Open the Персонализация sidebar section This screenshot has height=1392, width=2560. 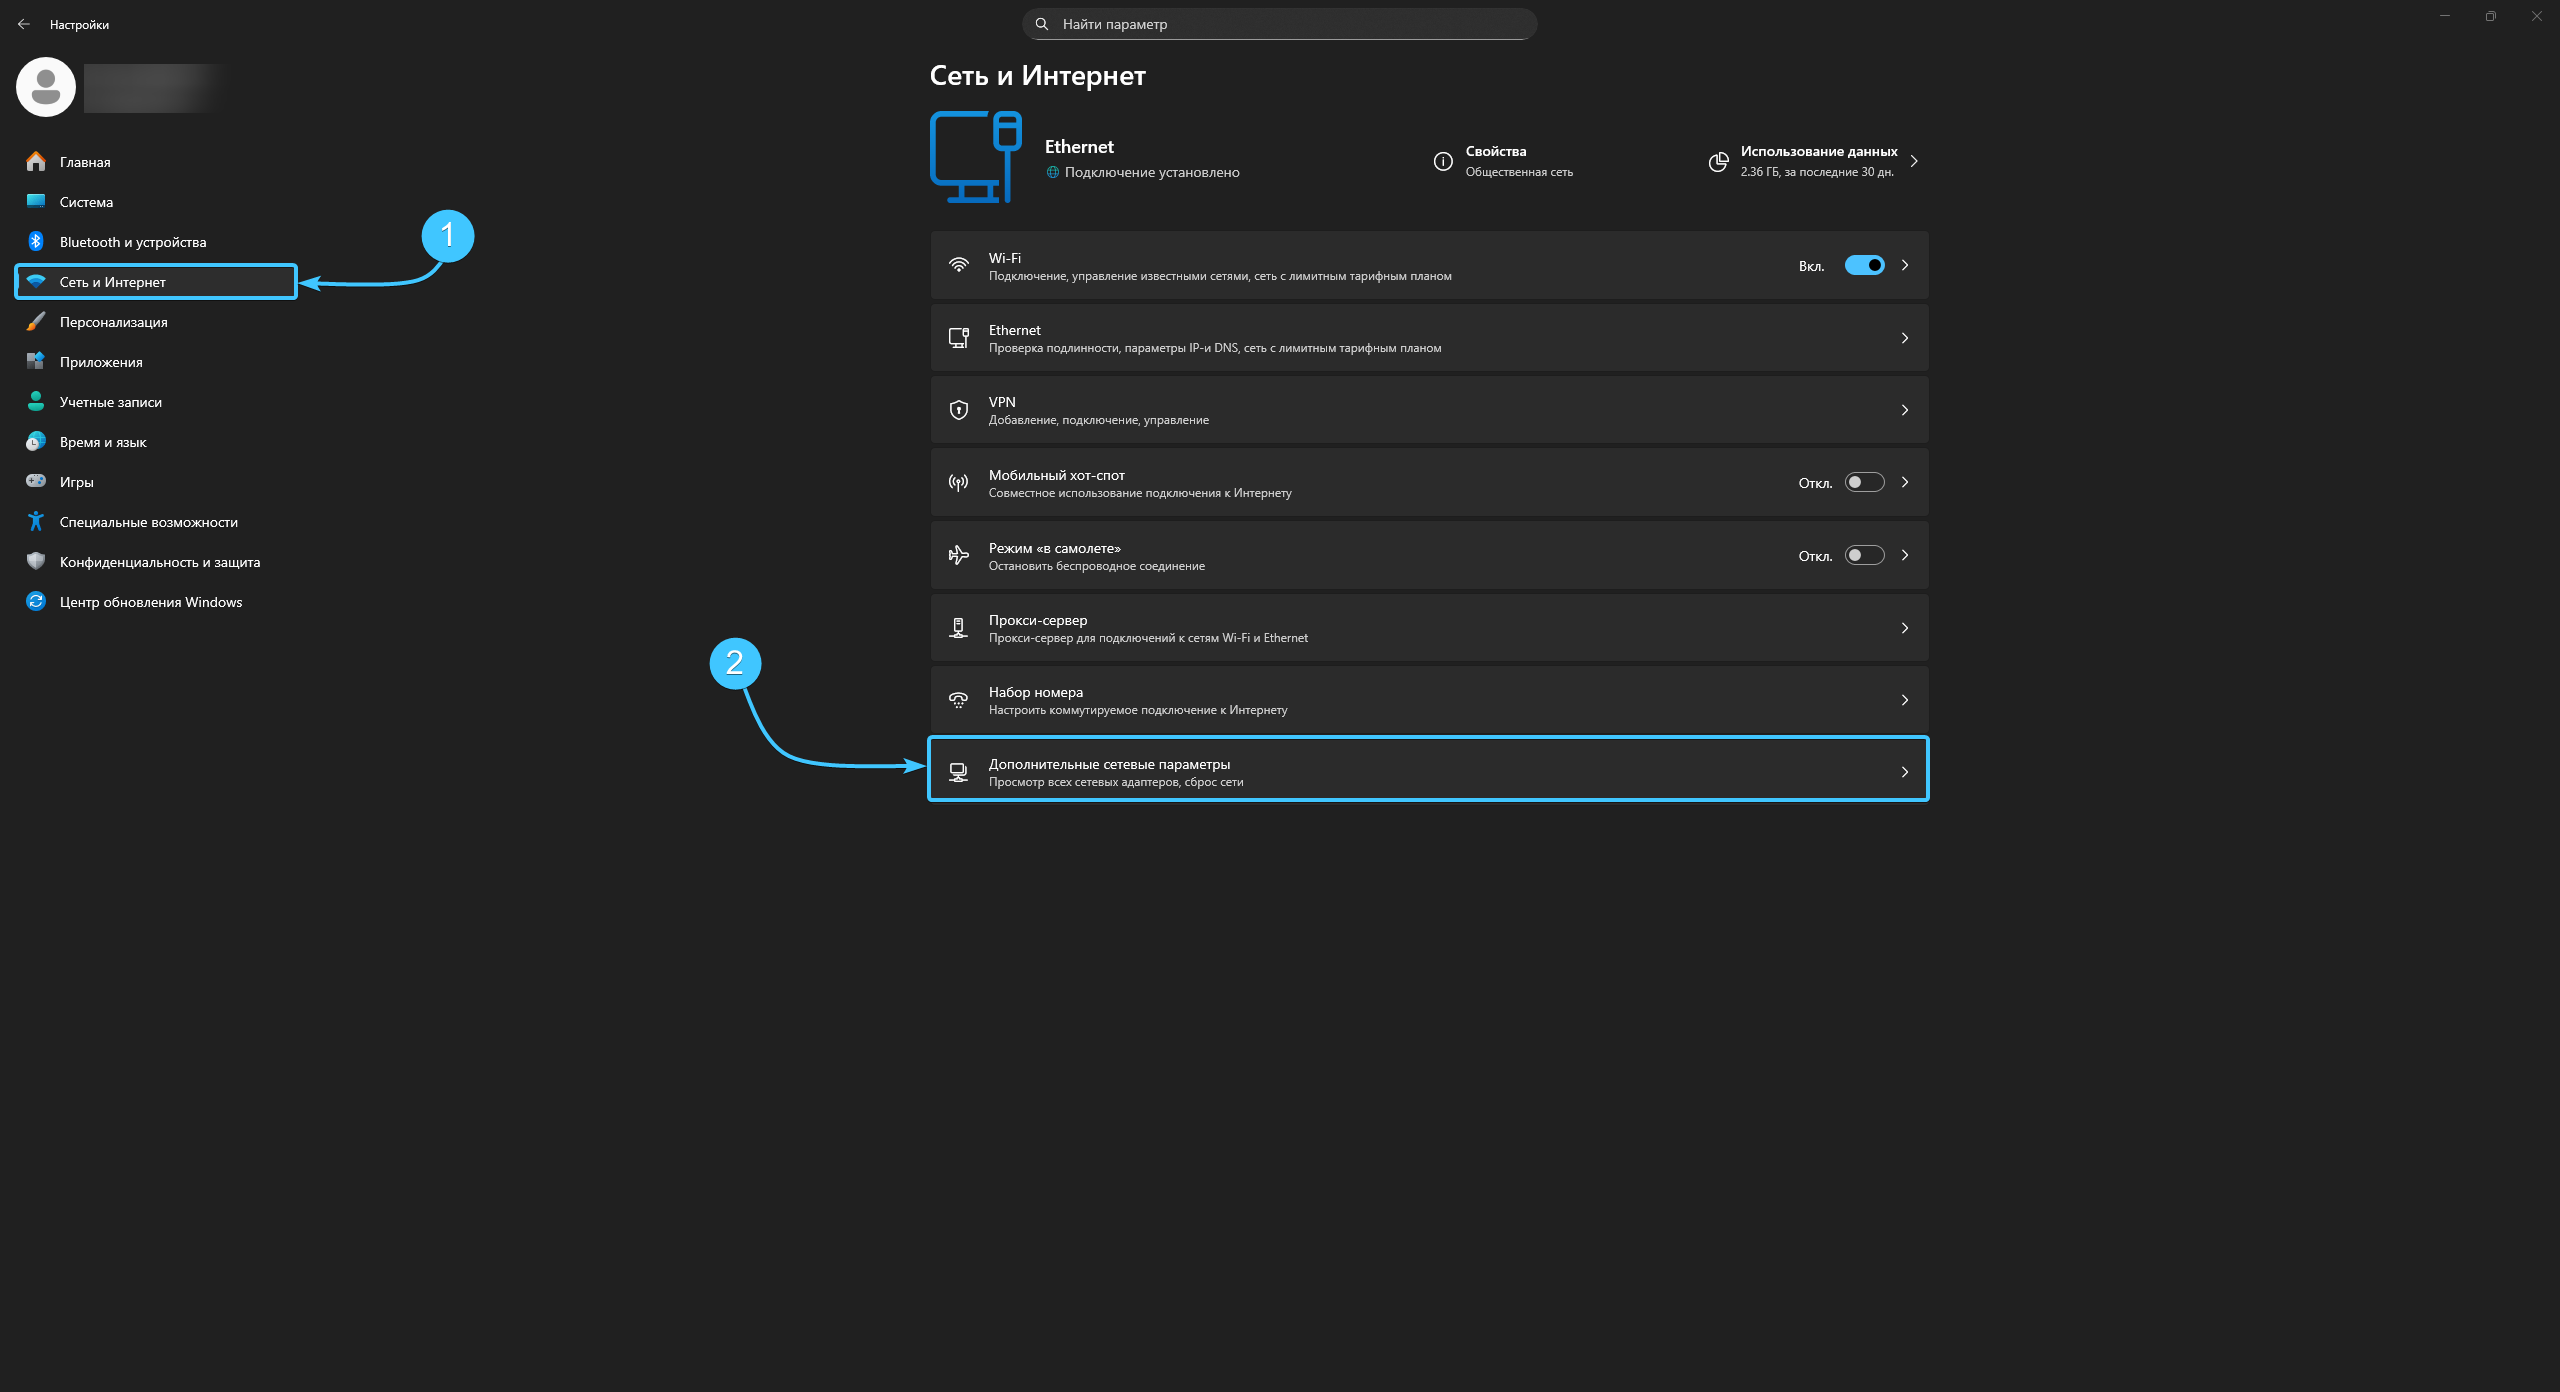[x=113, y=322]
